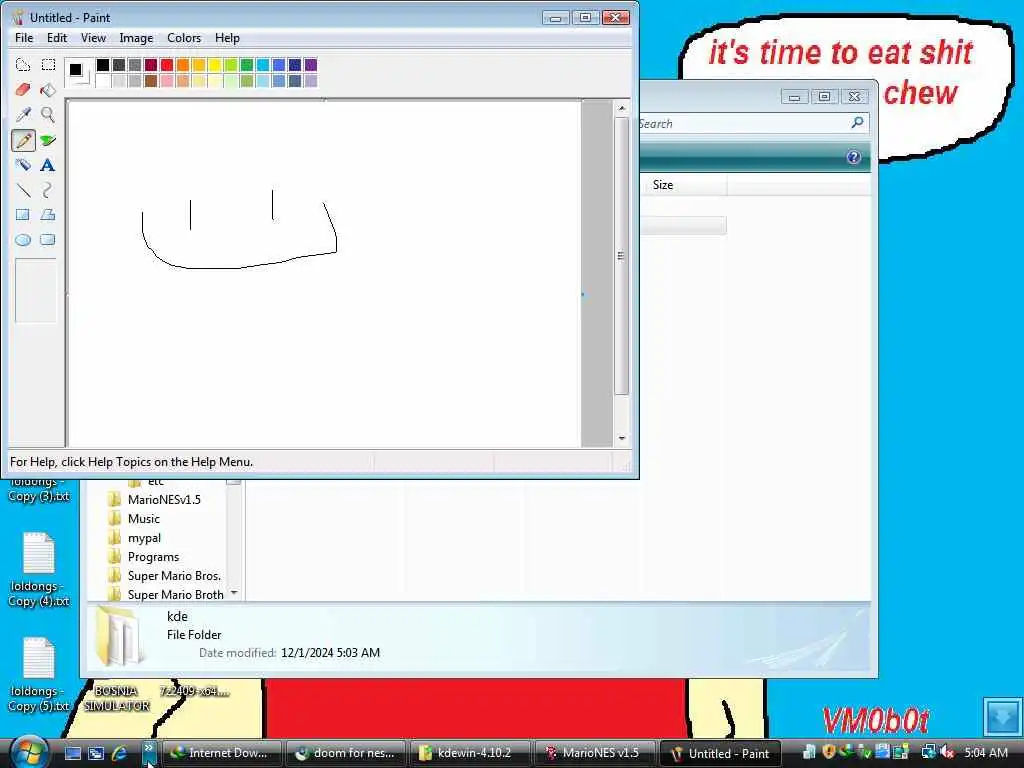Click Switch Between Windows quick launch icon
This screenshot has width=1024, height=768.
96,753
